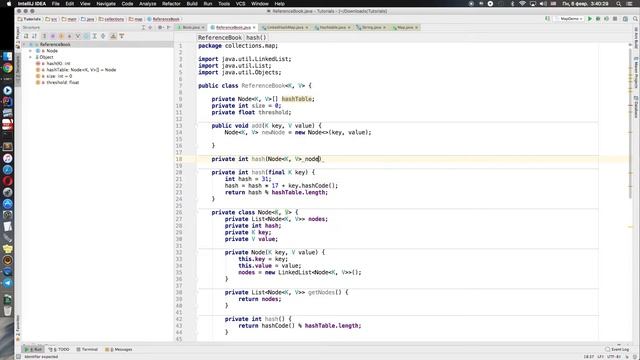Click map folder in navigation bar
This screenshot has height=360, width=640.
pos(136,19)
